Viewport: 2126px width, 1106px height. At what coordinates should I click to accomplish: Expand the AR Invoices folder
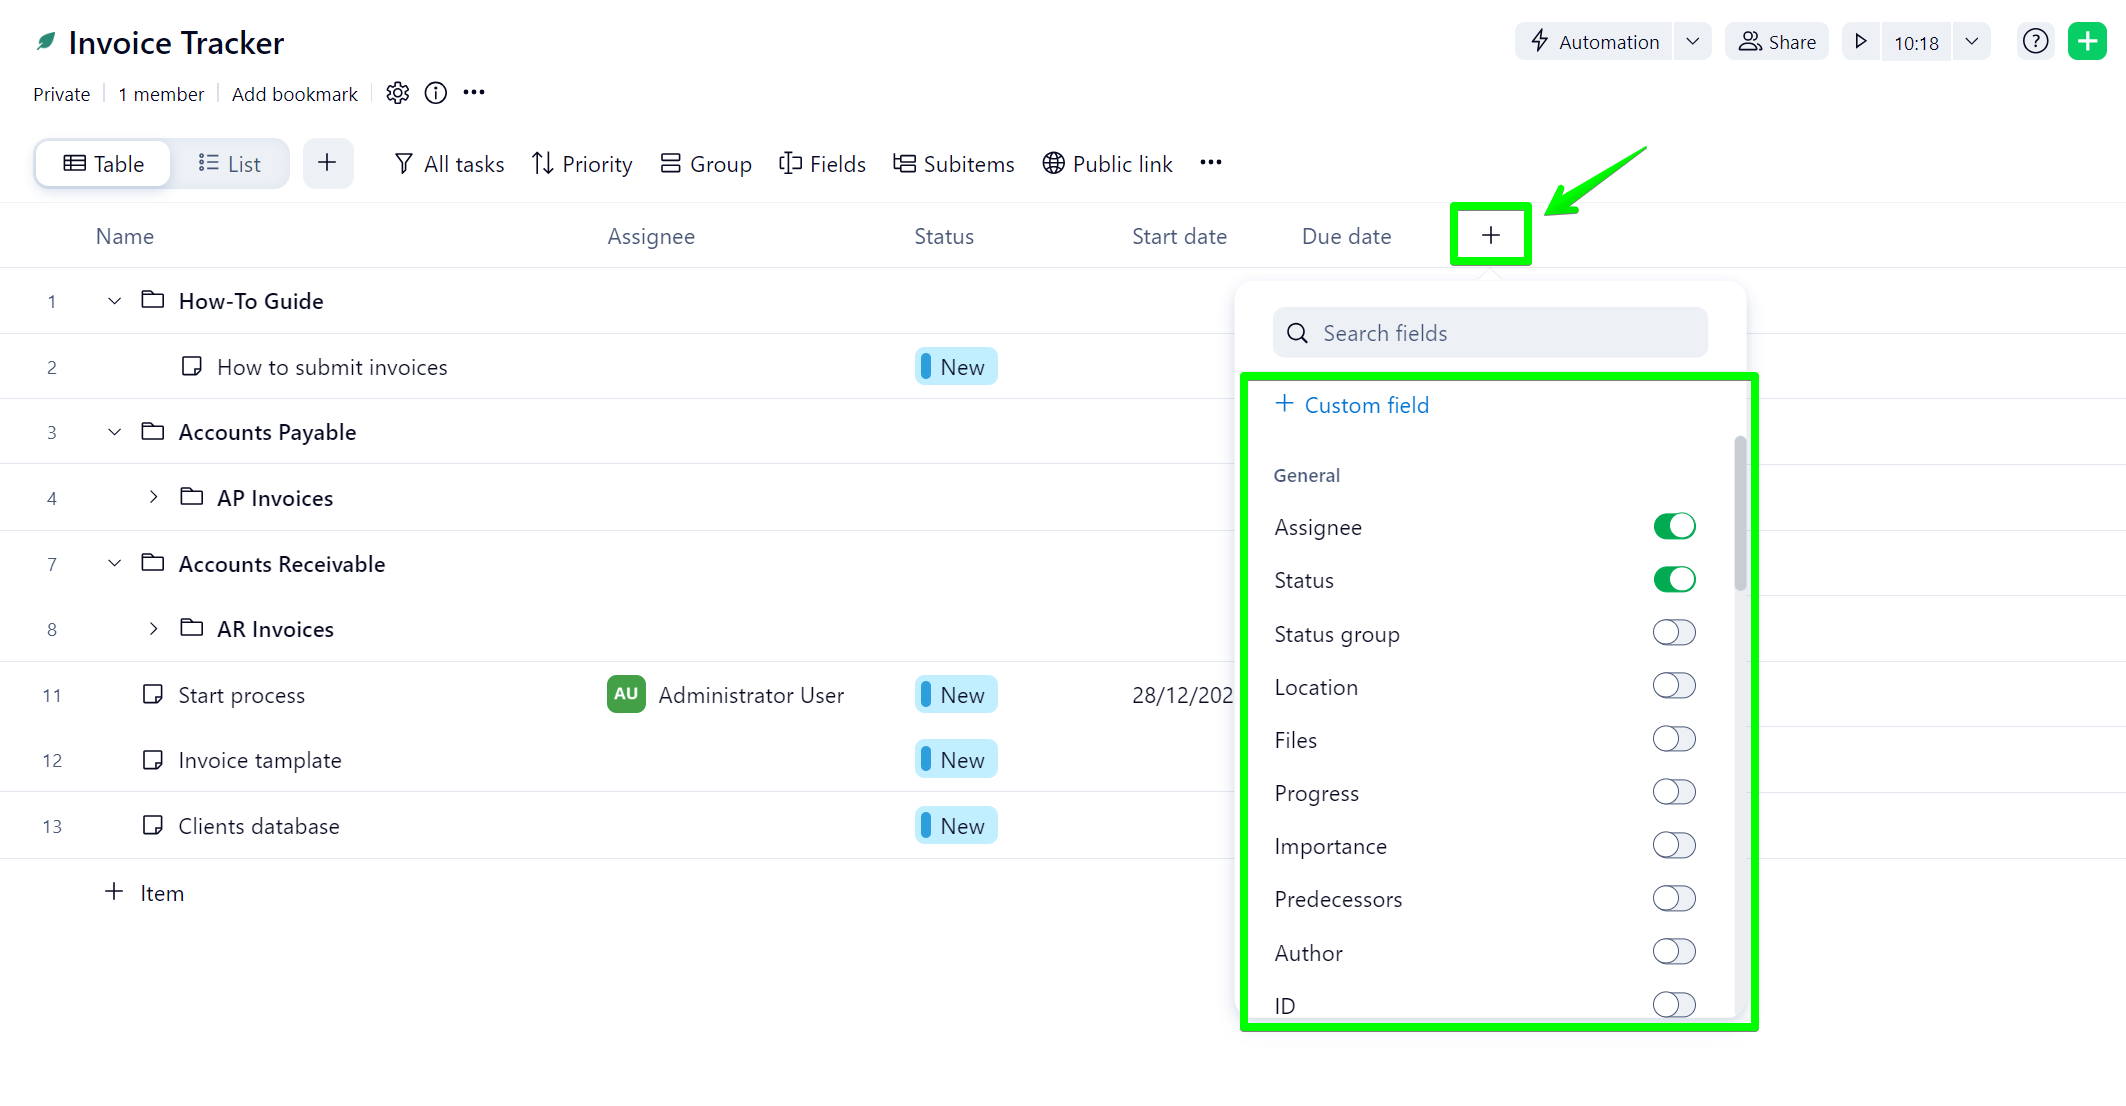point(153,629)
